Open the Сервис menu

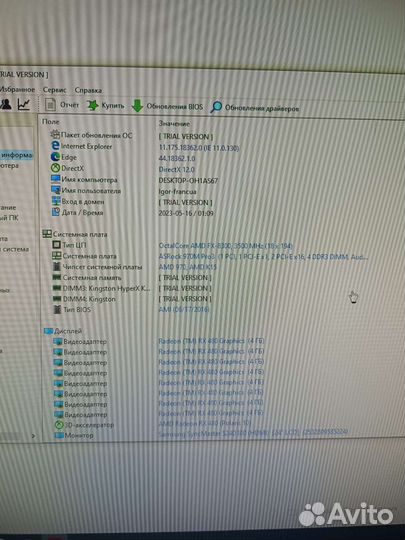54,90
